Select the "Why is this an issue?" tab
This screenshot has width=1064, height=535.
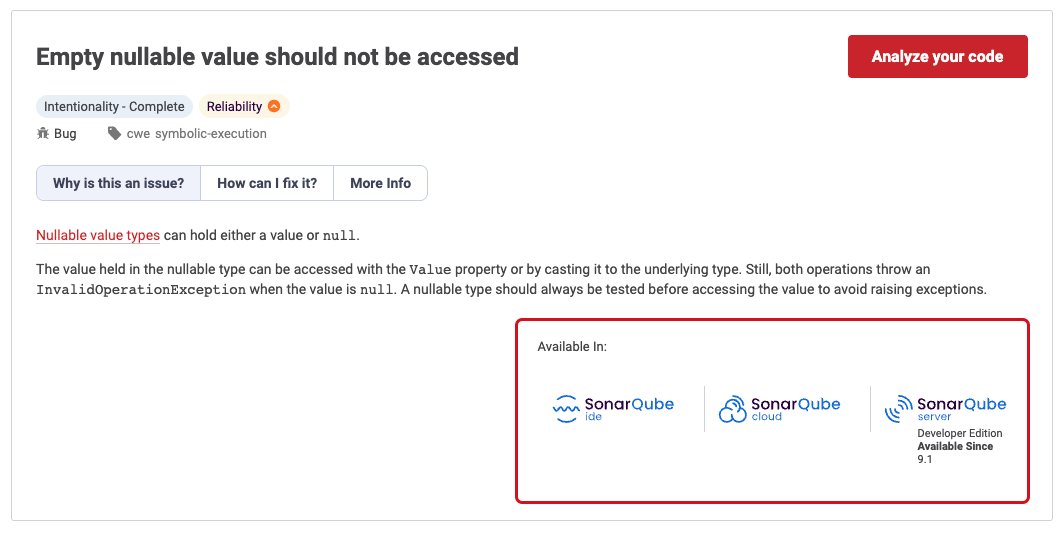tap(118, 183)
